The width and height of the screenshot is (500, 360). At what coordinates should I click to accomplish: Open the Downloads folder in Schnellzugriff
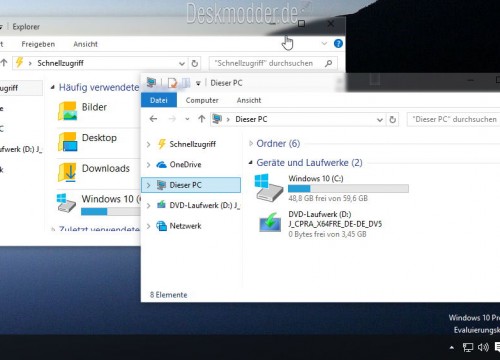[94, 171]
